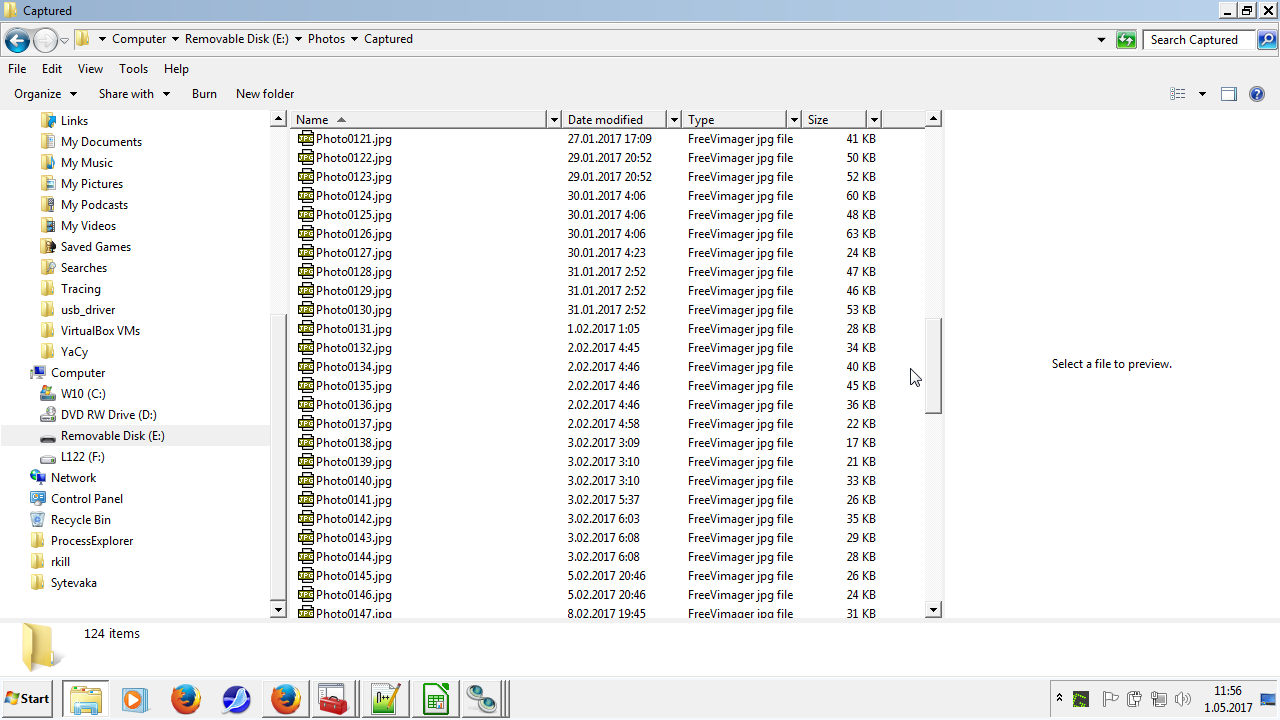Open the YaCy folder
This screenshot has height=720, width=1280.
click(74, 352)
